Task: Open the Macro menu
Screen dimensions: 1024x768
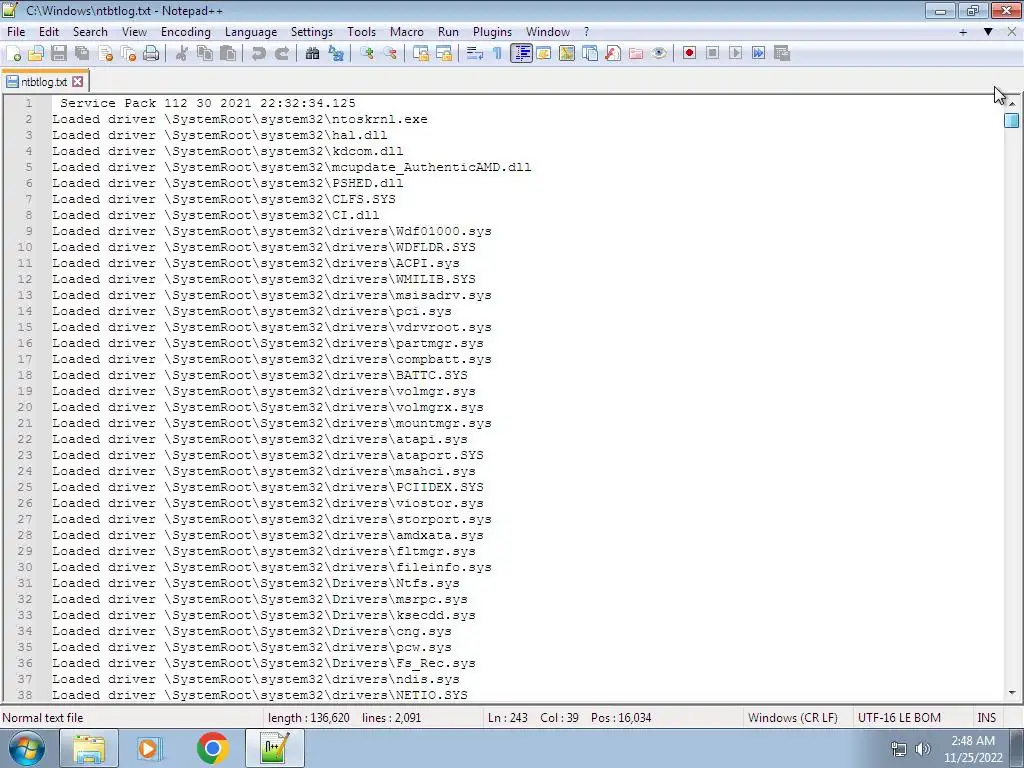Action: tap(407, 32)
